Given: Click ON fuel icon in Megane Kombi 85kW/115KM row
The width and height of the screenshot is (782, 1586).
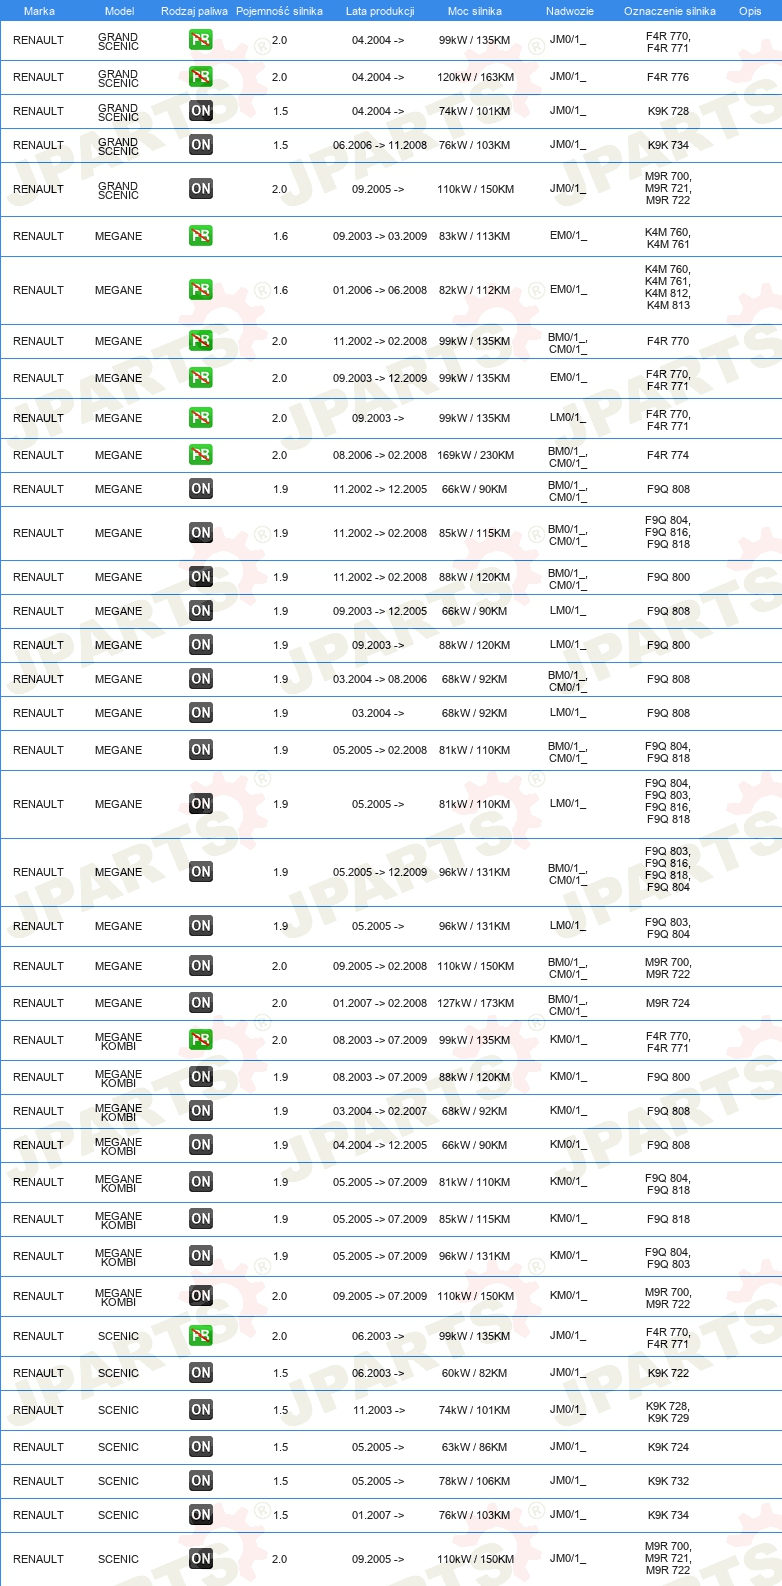Looking at the screenshot, I should point(200,1219).
